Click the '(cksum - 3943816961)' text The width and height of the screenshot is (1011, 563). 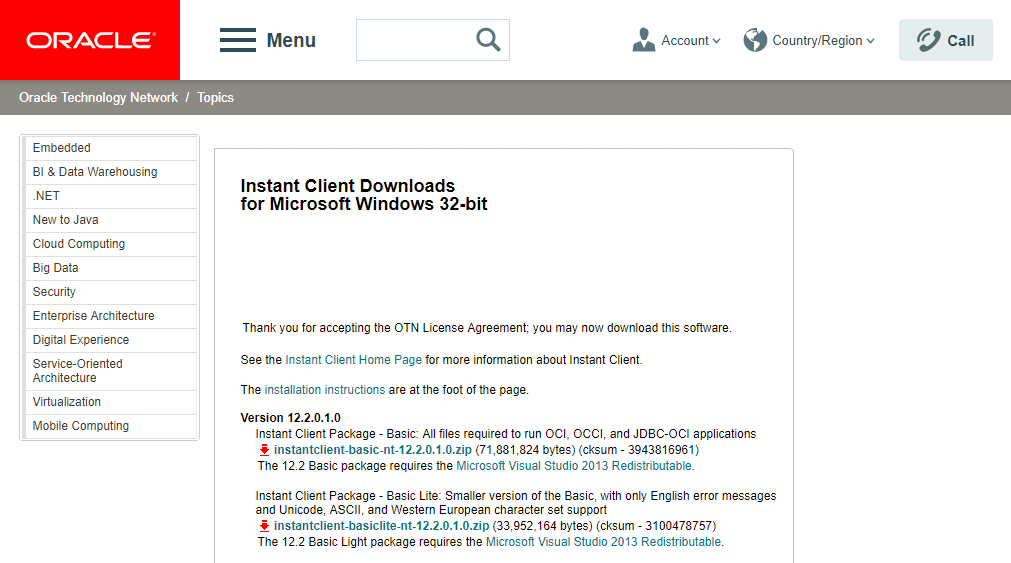638,450
